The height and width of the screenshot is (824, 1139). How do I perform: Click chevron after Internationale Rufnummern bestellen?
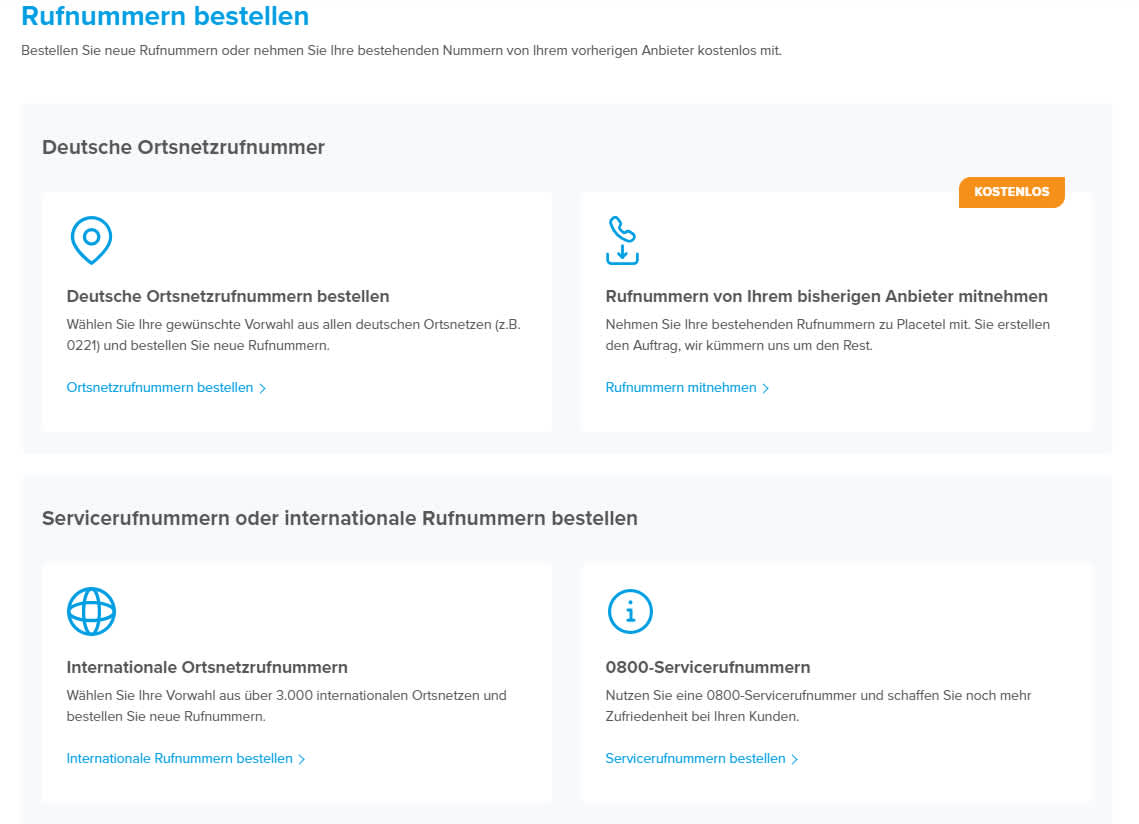point(302,759)
